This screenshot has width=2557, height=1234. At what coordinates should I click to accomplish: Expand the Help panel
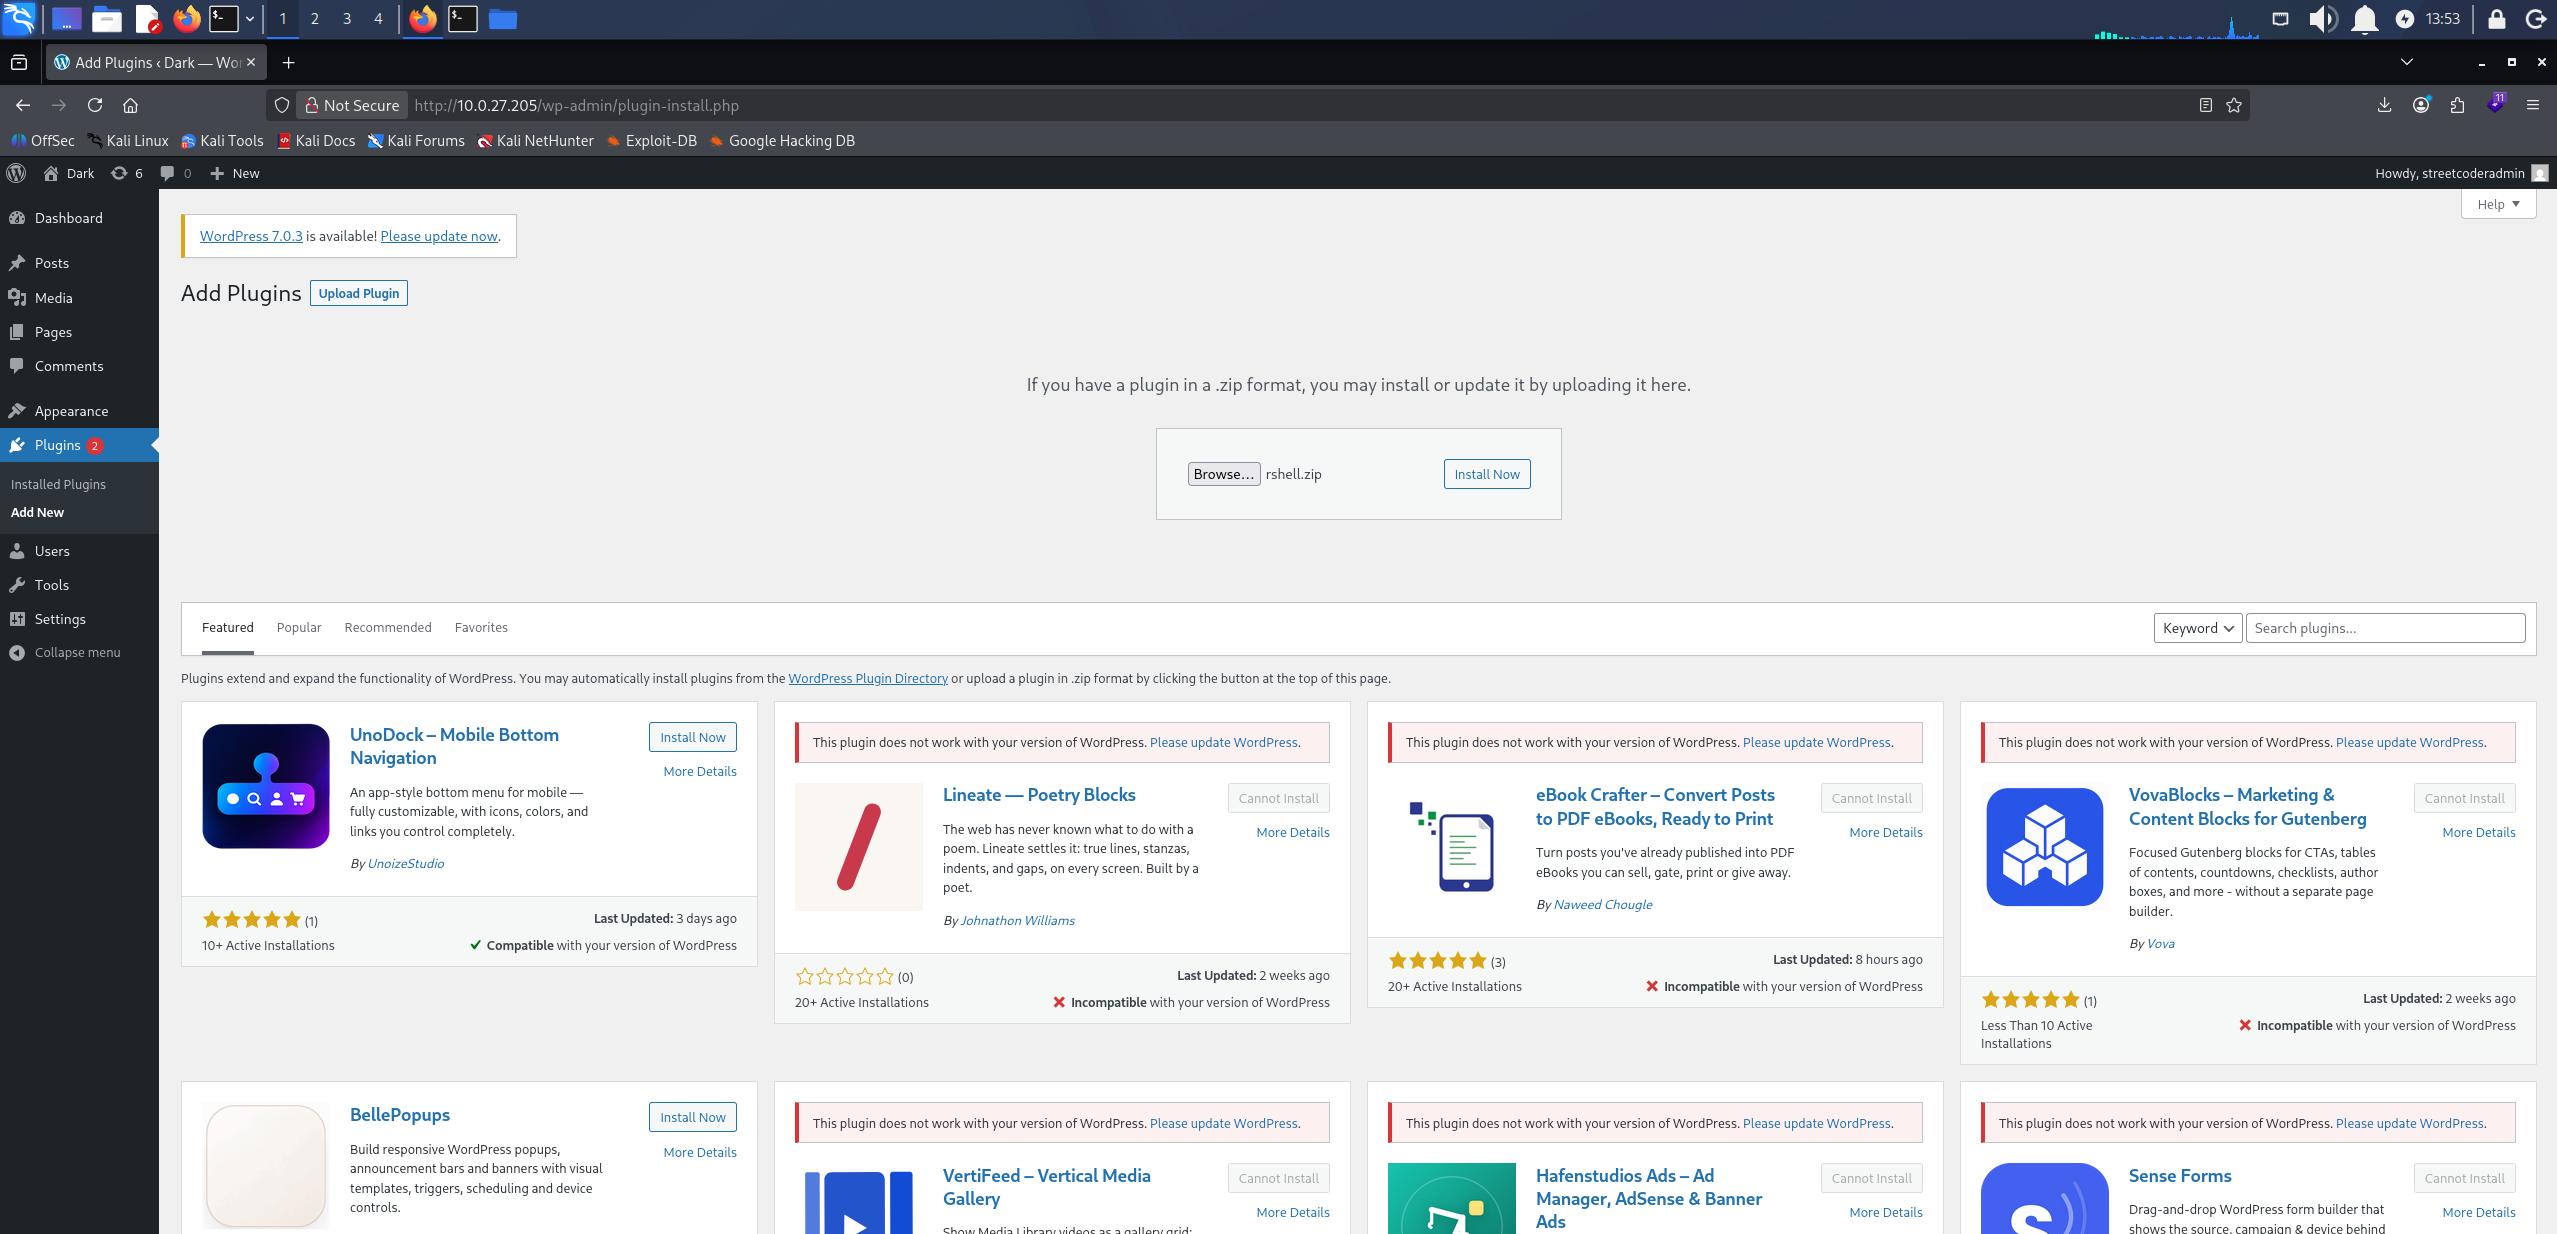(2498, 204)
